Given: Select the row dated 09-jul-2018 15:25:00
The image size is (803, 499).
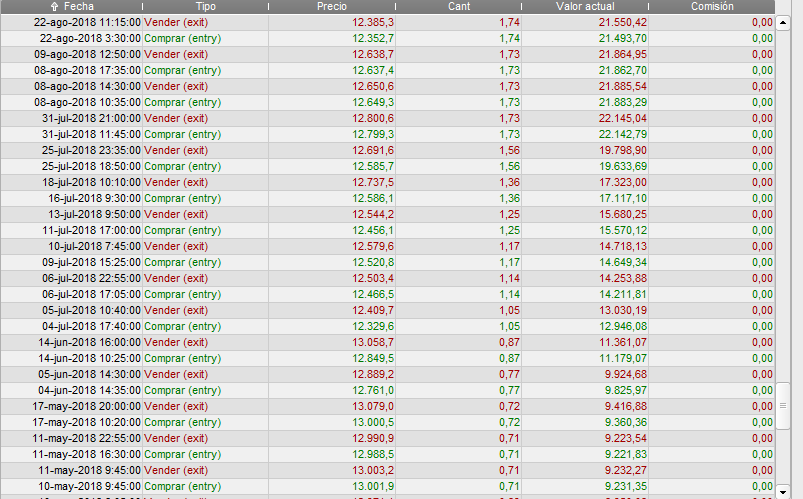Looking at the screenshot, I should pyautogui.click(x=387, y=262).
